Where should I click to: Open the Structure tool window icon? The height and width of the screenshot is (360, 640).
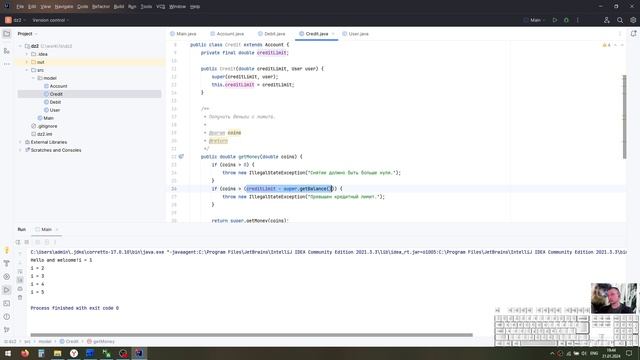tap(7, 51)
